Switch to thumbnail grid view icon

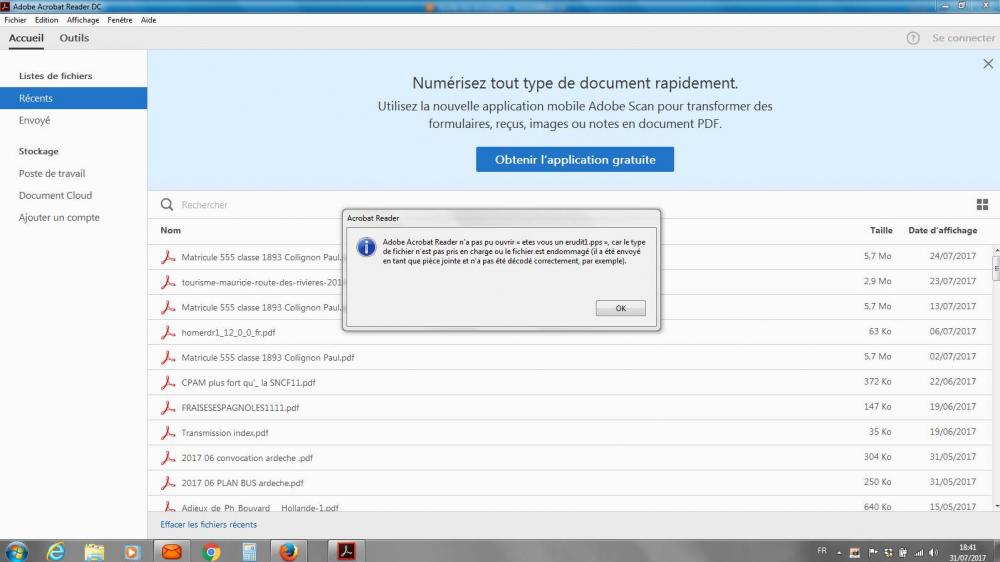pos(982,205)
